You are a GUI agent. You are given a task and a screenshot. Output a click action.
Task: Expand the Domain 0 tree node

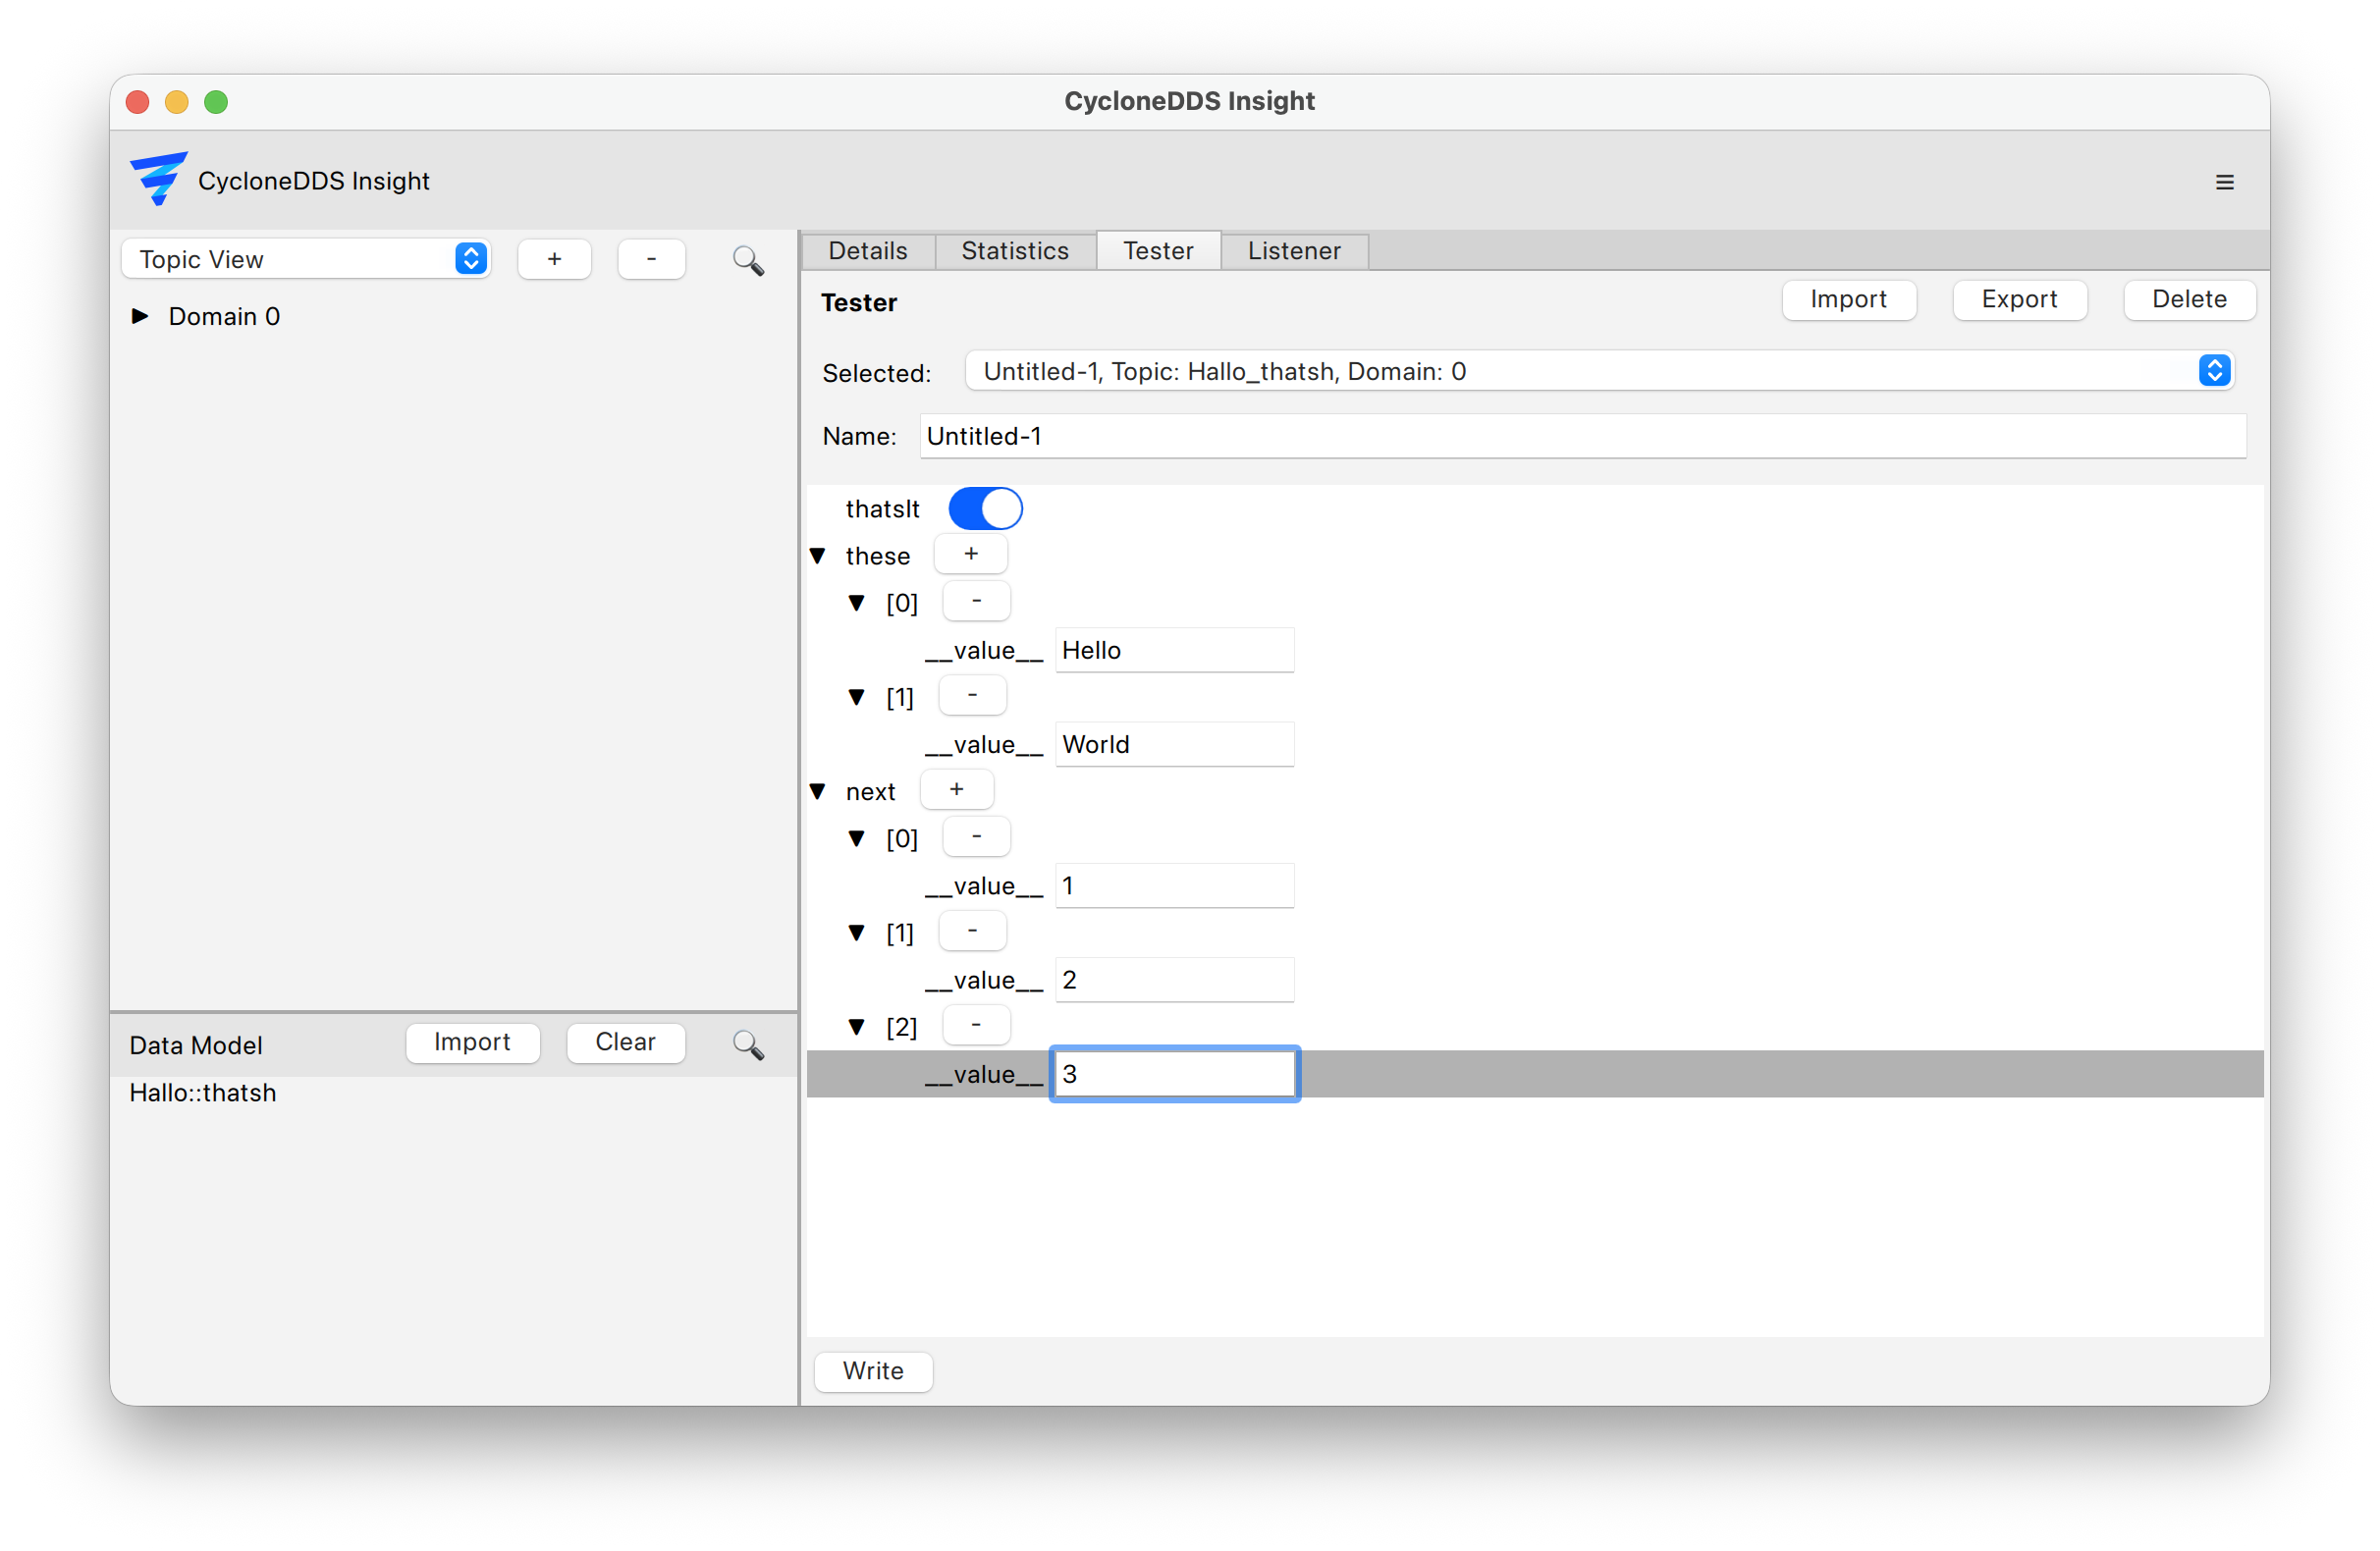coord(140,316)
